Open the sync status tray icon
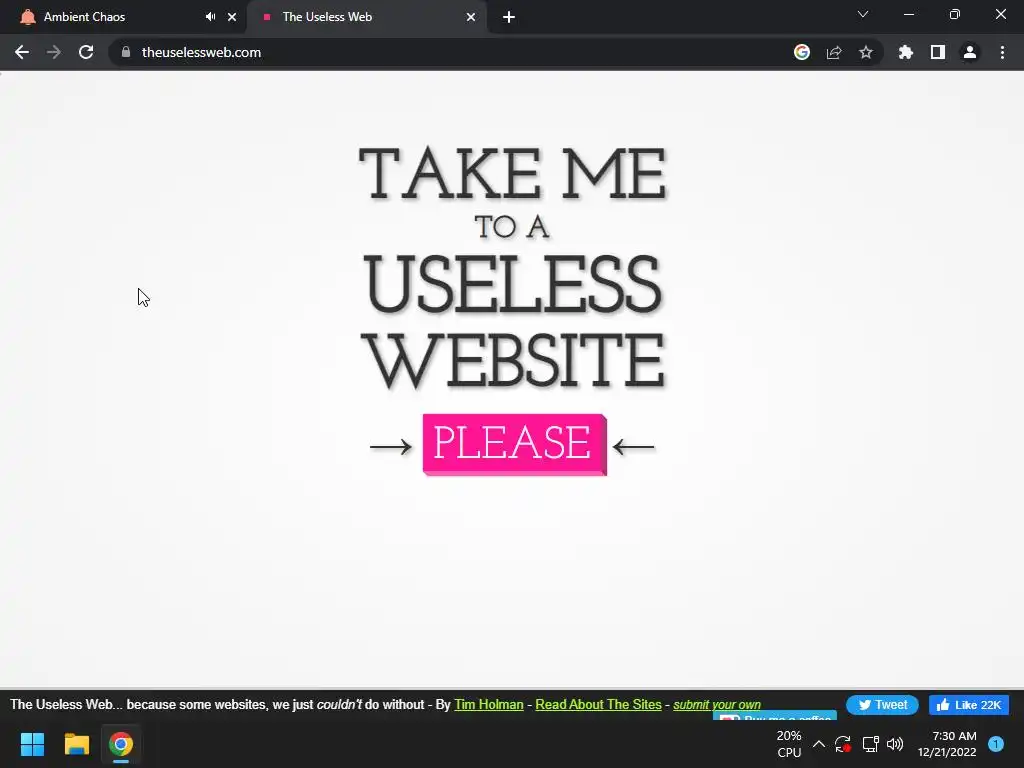The width and height of the screenshot is (1024, 768). [x=842, y=744]
